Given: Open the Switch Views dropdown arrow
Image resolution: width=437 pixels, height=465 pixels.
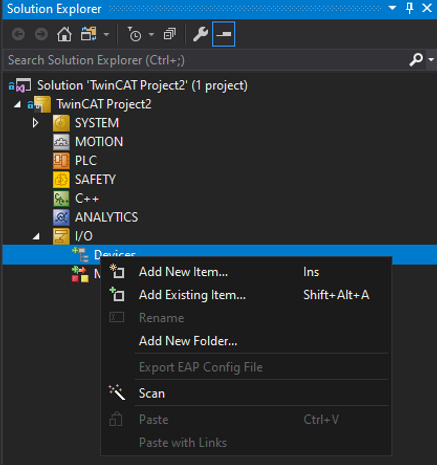Looking at the screenshot, I should pyautogui.click(x=106, y=34).
